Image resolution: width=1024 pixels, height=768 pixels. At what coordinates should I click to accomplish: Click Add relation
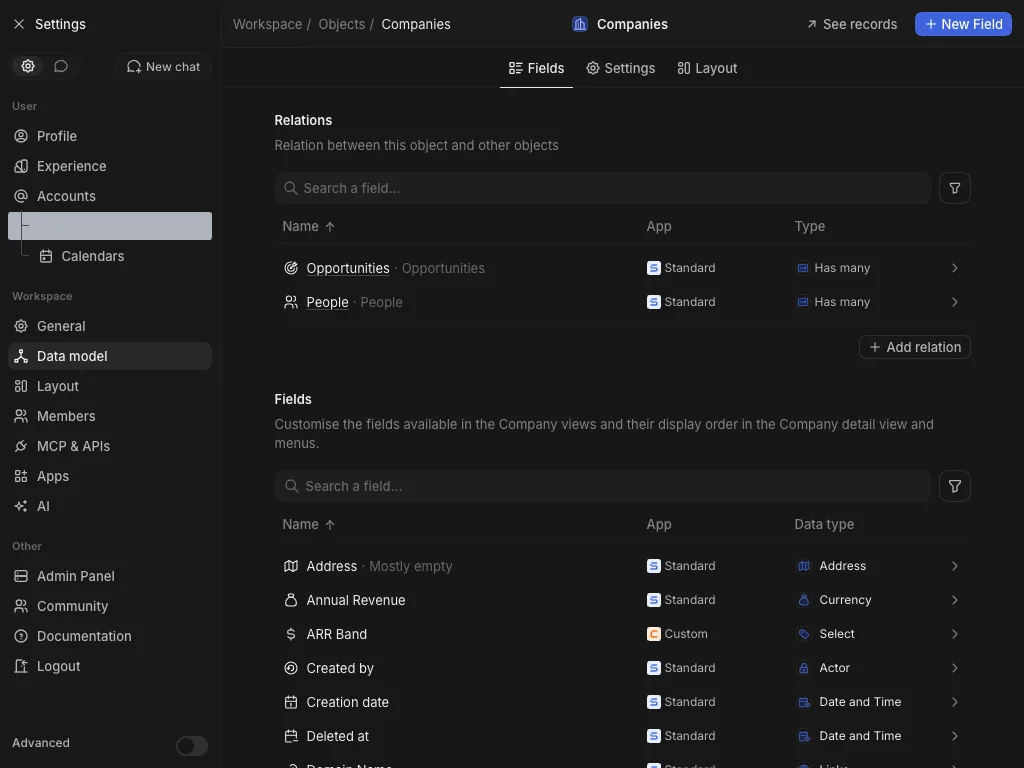click(x=915, y=347)
